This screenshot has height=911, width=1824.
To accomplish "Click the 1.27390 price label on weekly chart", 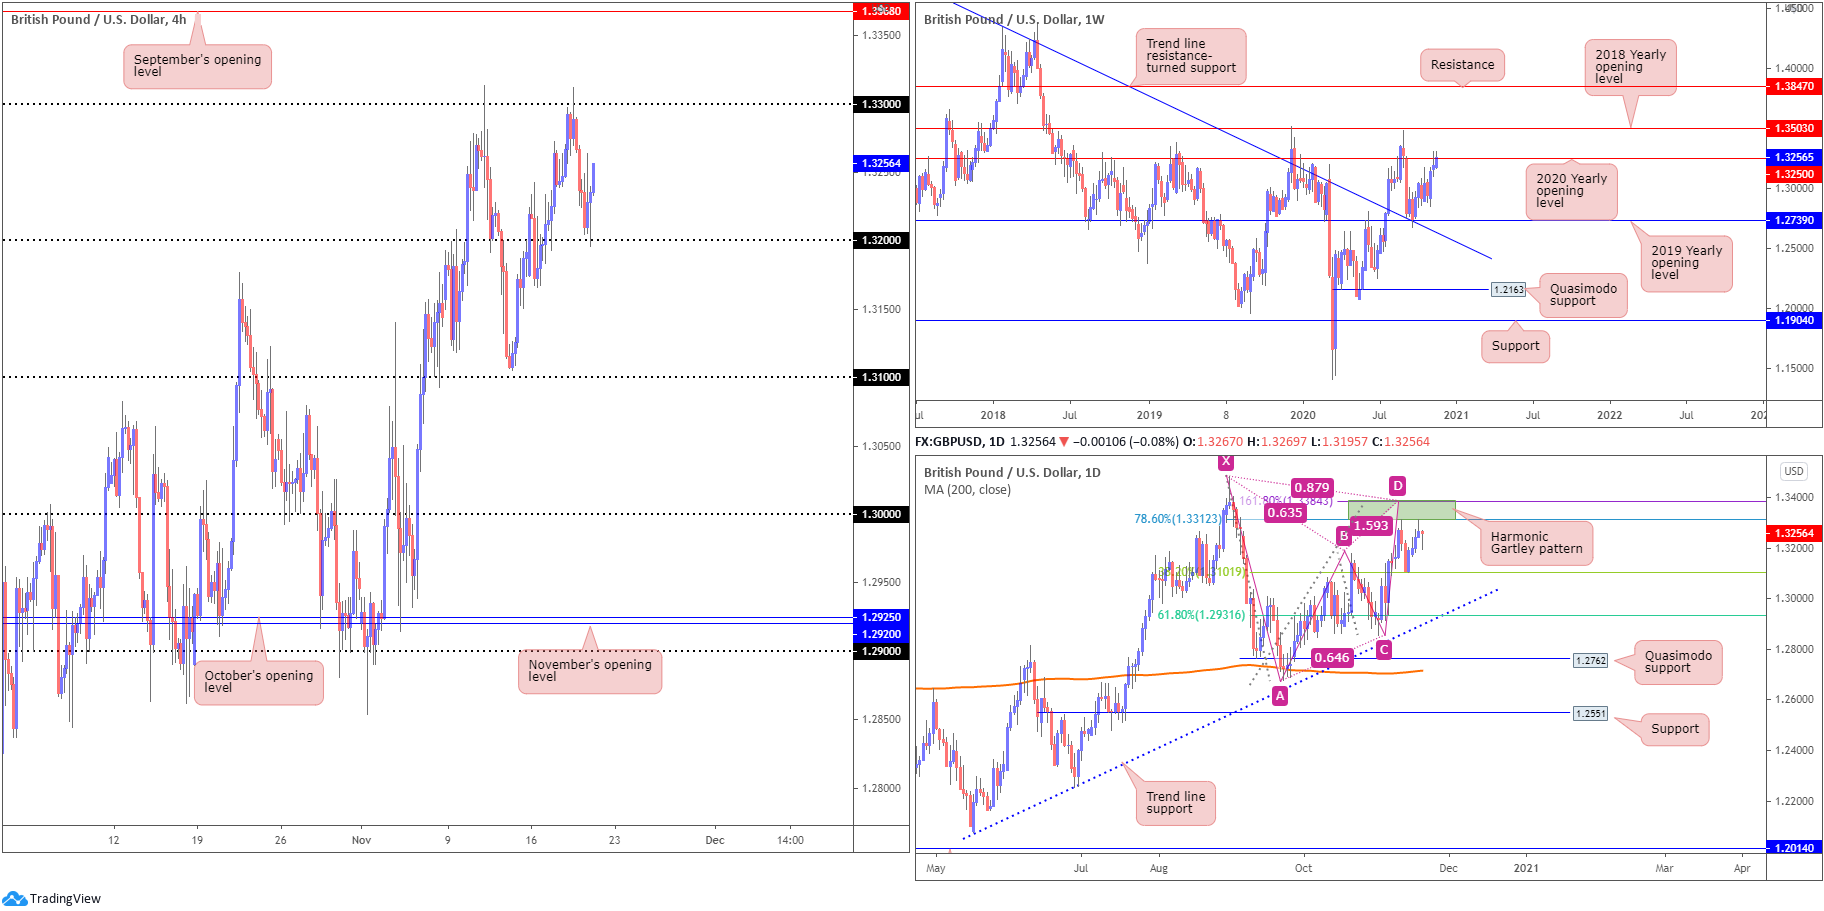I will click(x=1794, y=220).
